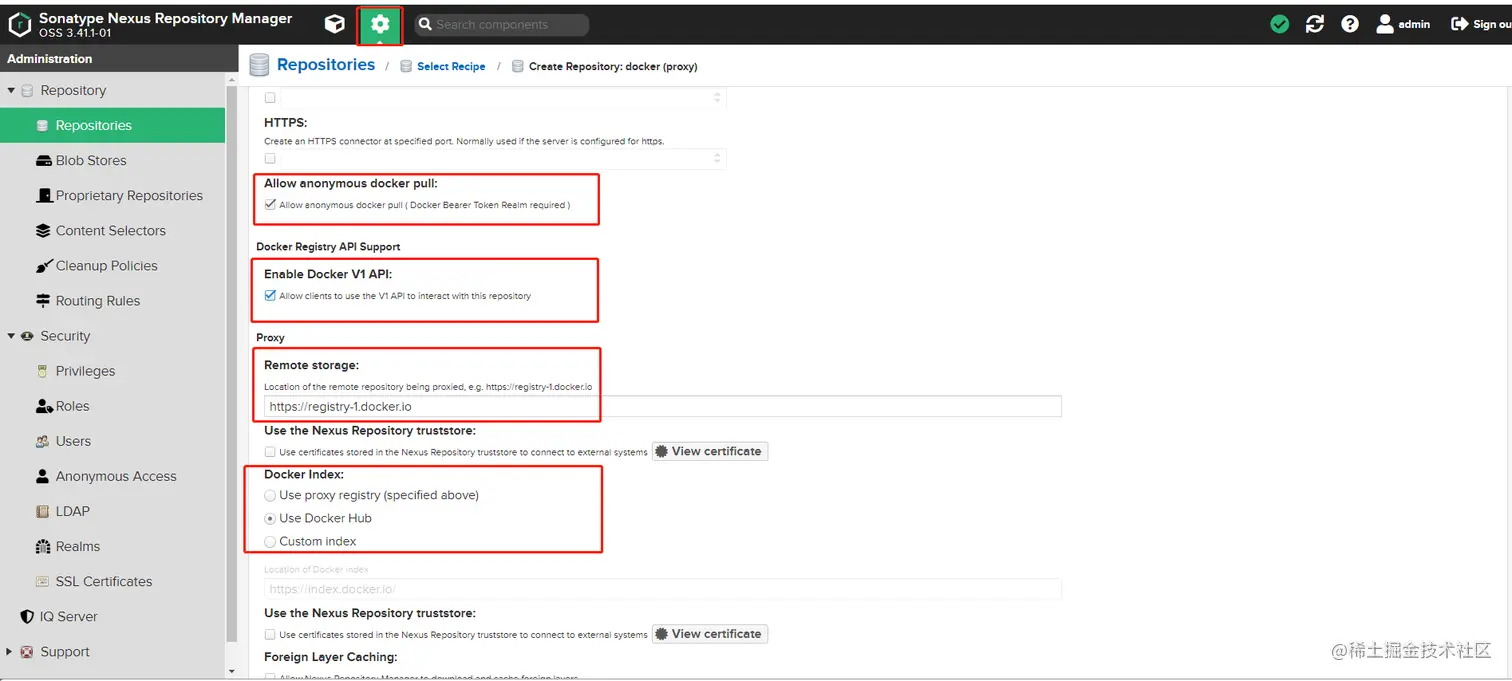Click the Remote storage URL field

point(662,407)
